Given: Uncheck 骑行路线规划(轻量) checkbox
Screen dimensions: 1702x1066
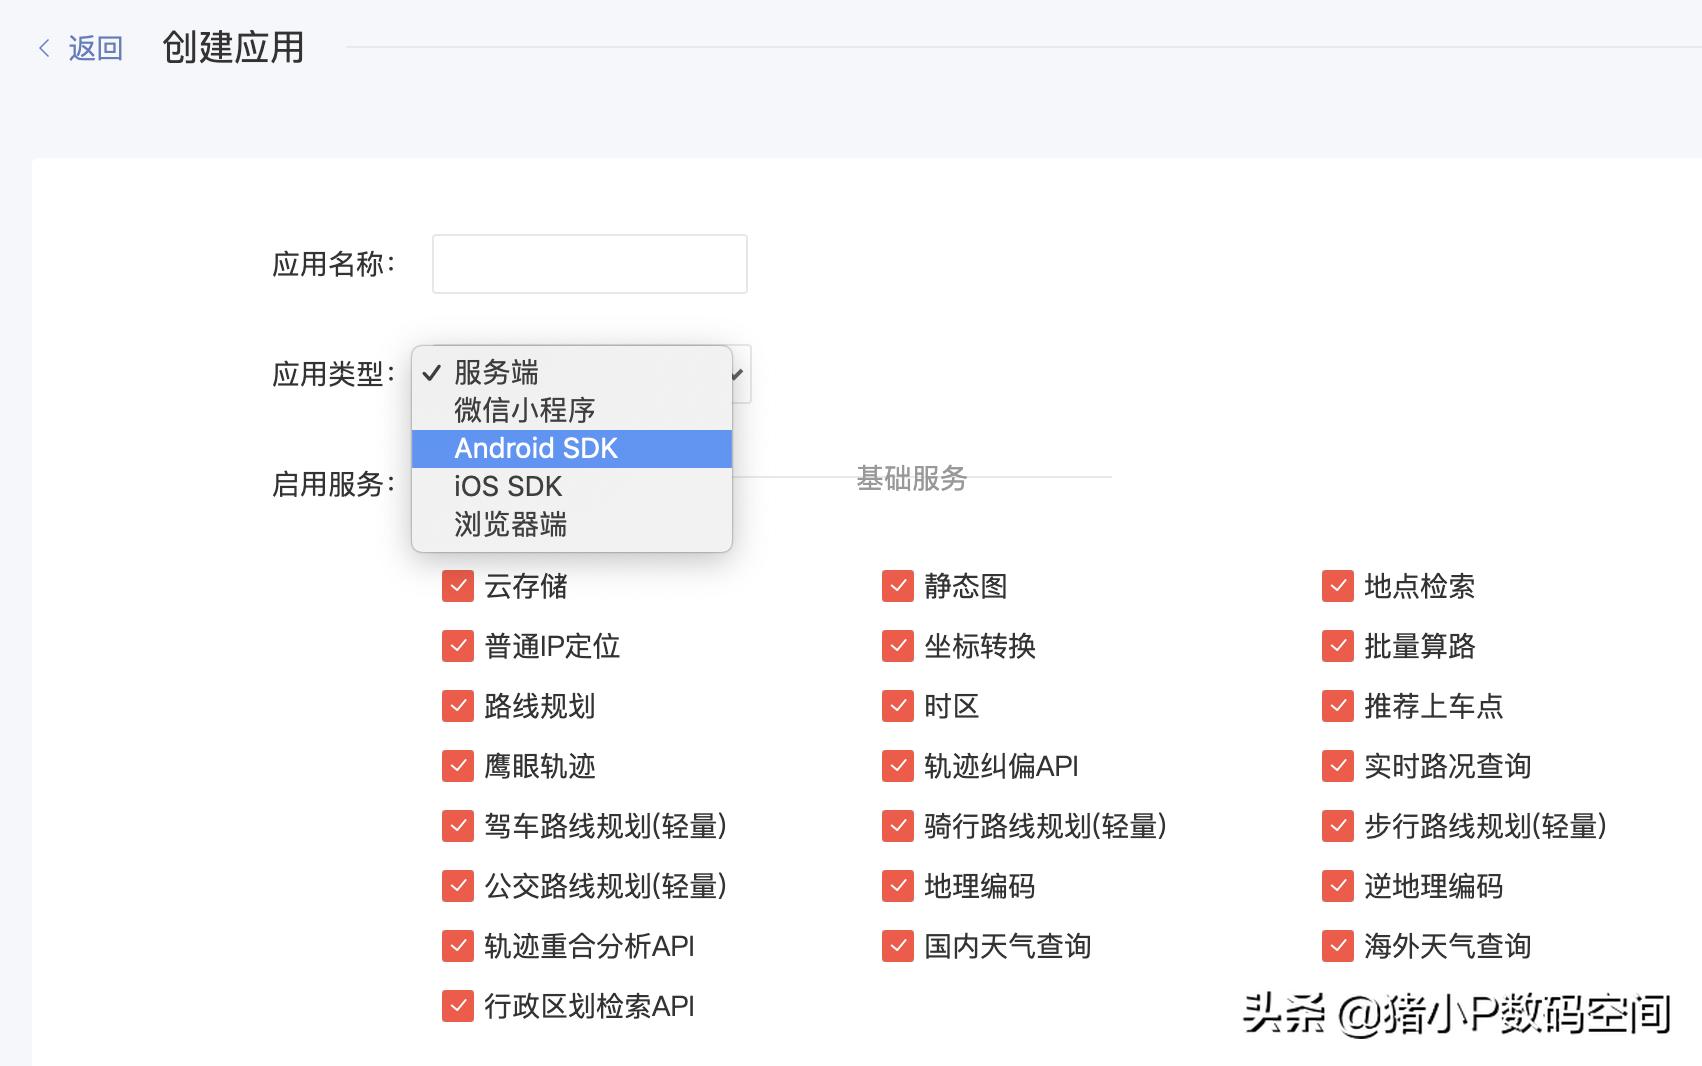Looking at the screenshot, I should [898, 826].
